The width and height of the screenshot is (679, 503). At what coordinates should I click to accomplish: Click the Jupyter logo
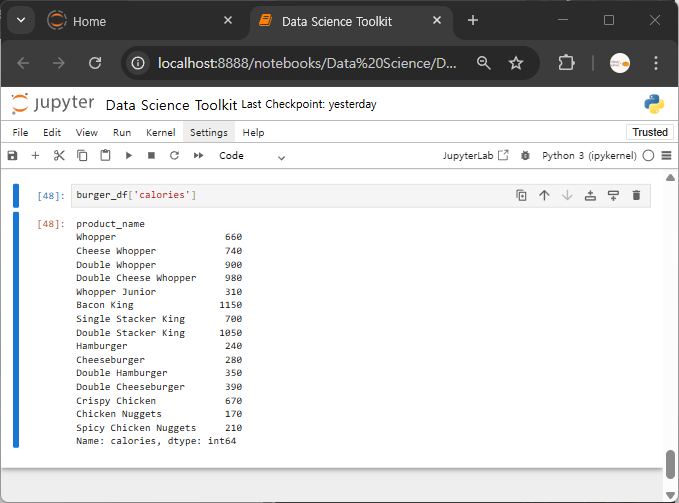click(52, 104)
